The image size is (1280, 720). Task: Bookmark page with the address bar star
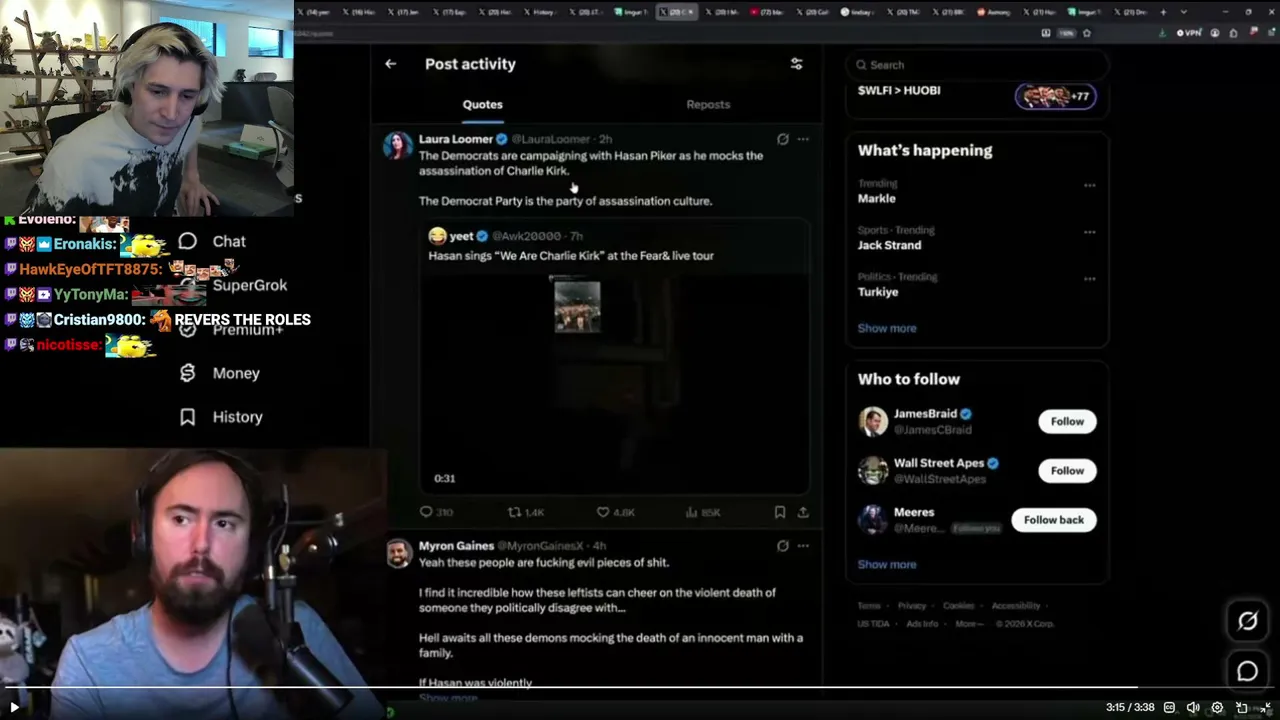pyautogui.click(x=1087, y=33)
